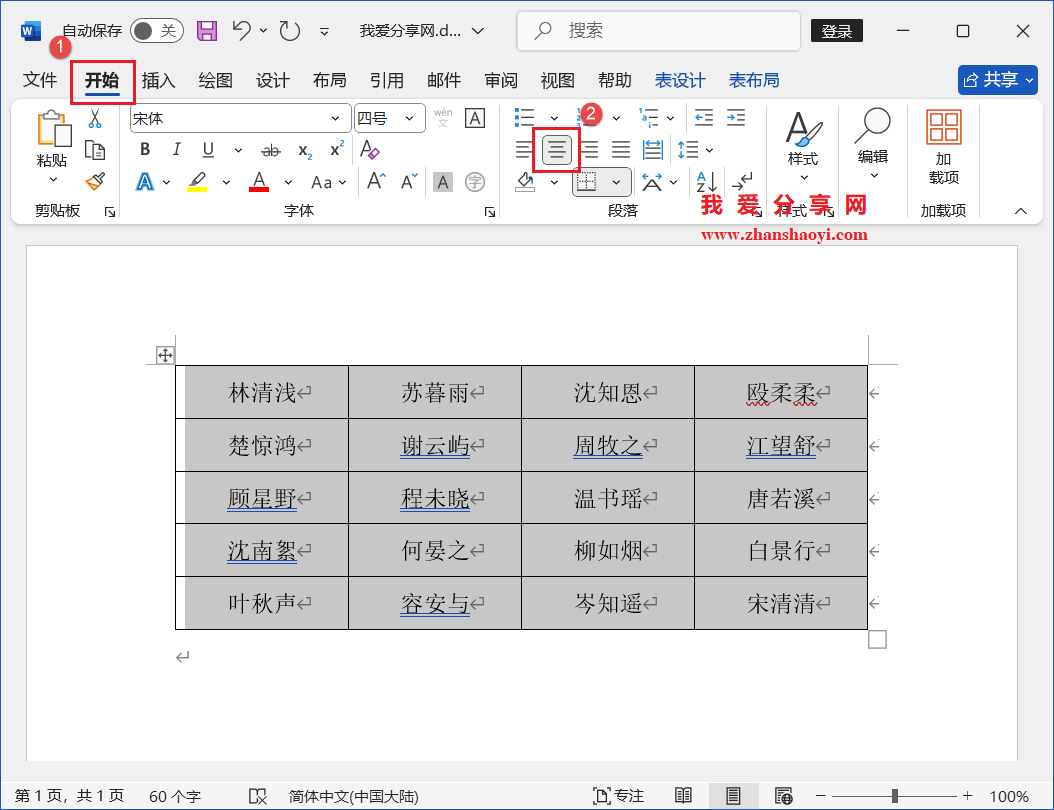The height and width of the screenshot is (810, 1054).
Task: Click the 共享 share button
Action: [x=998, y=80]
